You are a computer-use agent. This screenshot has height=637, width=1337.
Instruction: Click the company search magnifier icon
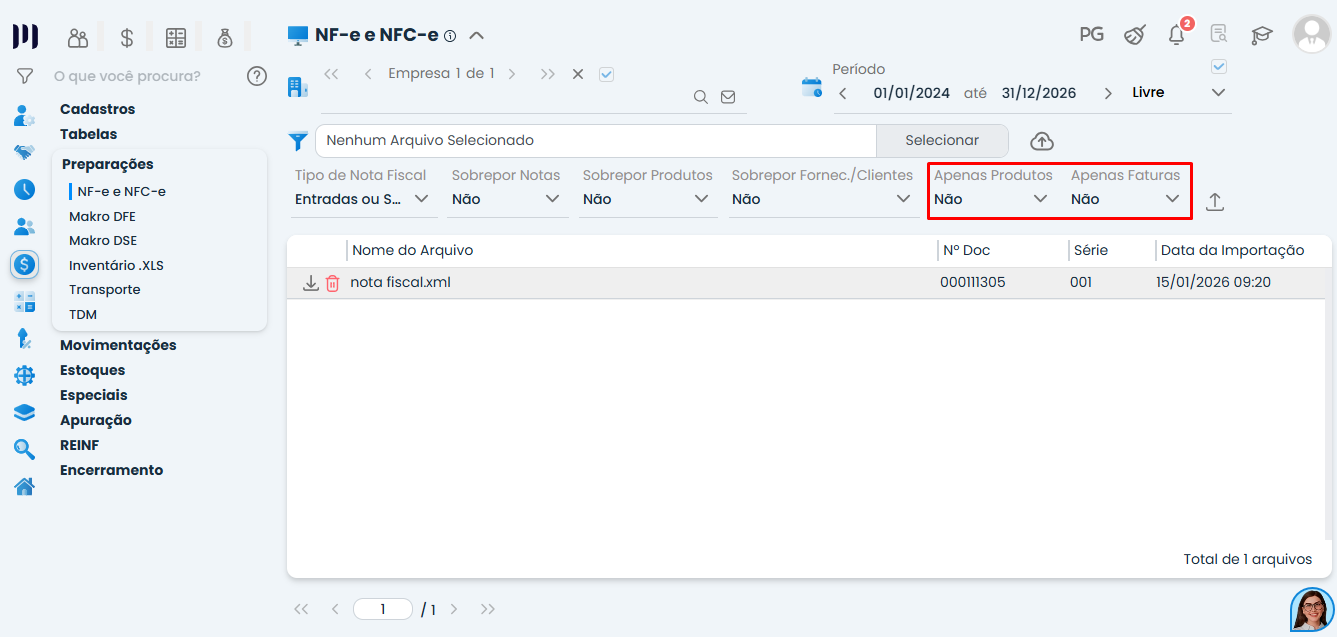(x=701, y=97)
